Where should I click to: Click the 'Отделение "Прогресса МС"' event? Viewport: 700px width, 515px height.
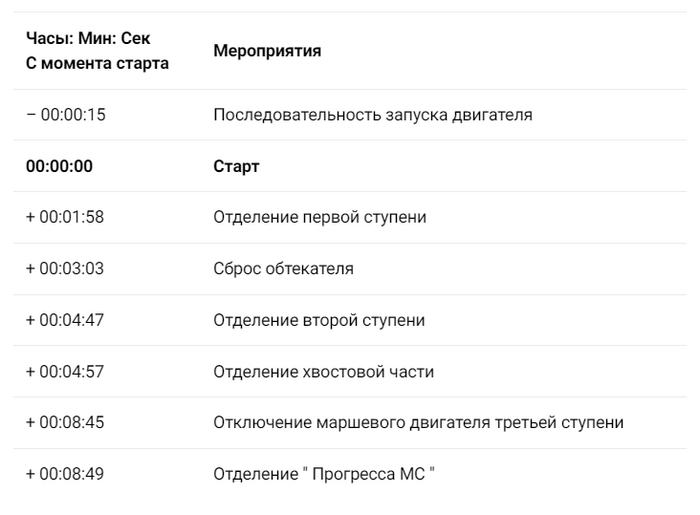(x=324, y=474)
